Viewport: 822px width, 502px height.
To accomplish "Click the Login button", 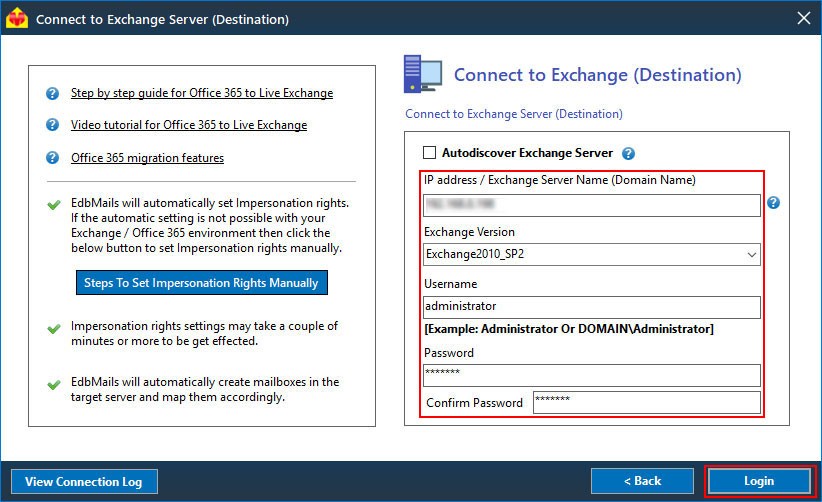I will (759, 481).
